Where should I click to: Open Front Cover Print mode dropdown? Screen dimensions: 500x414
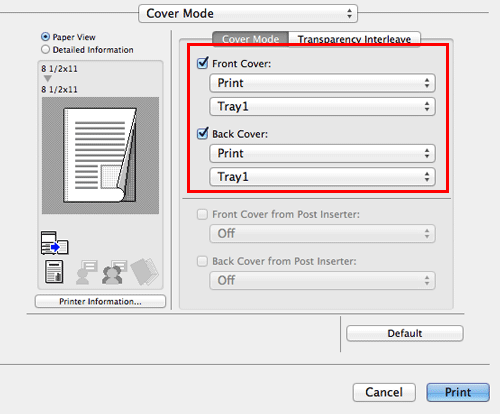pyautogui.click(x=322, y=83)
